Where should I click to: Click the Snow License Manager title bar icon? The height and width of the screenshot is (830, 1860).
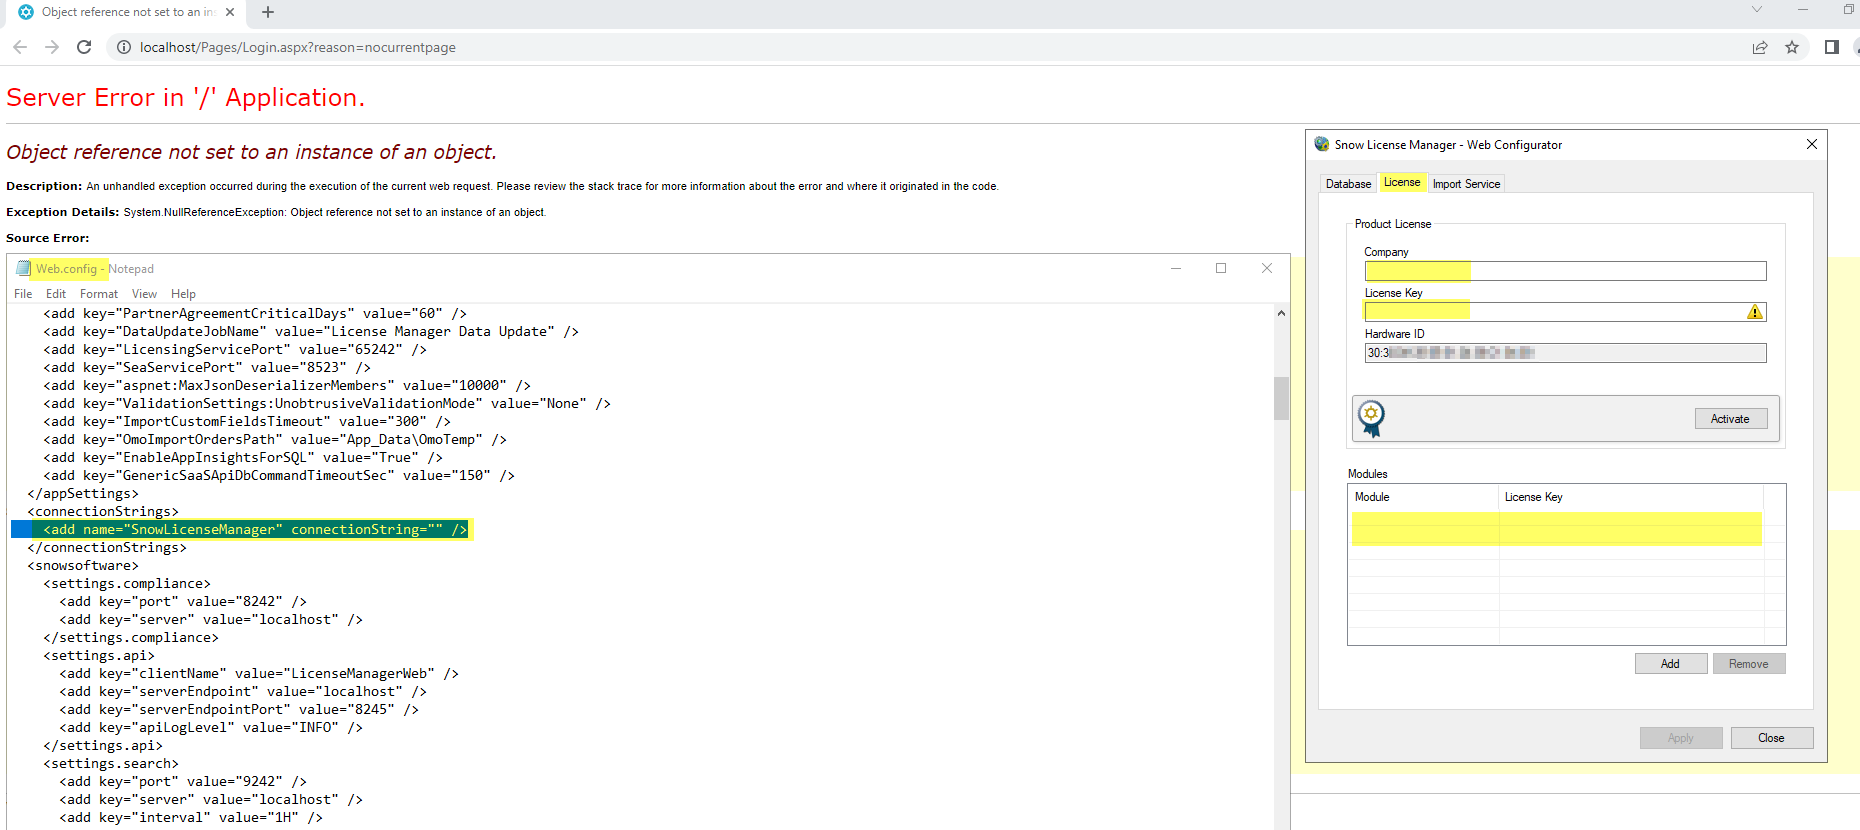[1322, 144]
